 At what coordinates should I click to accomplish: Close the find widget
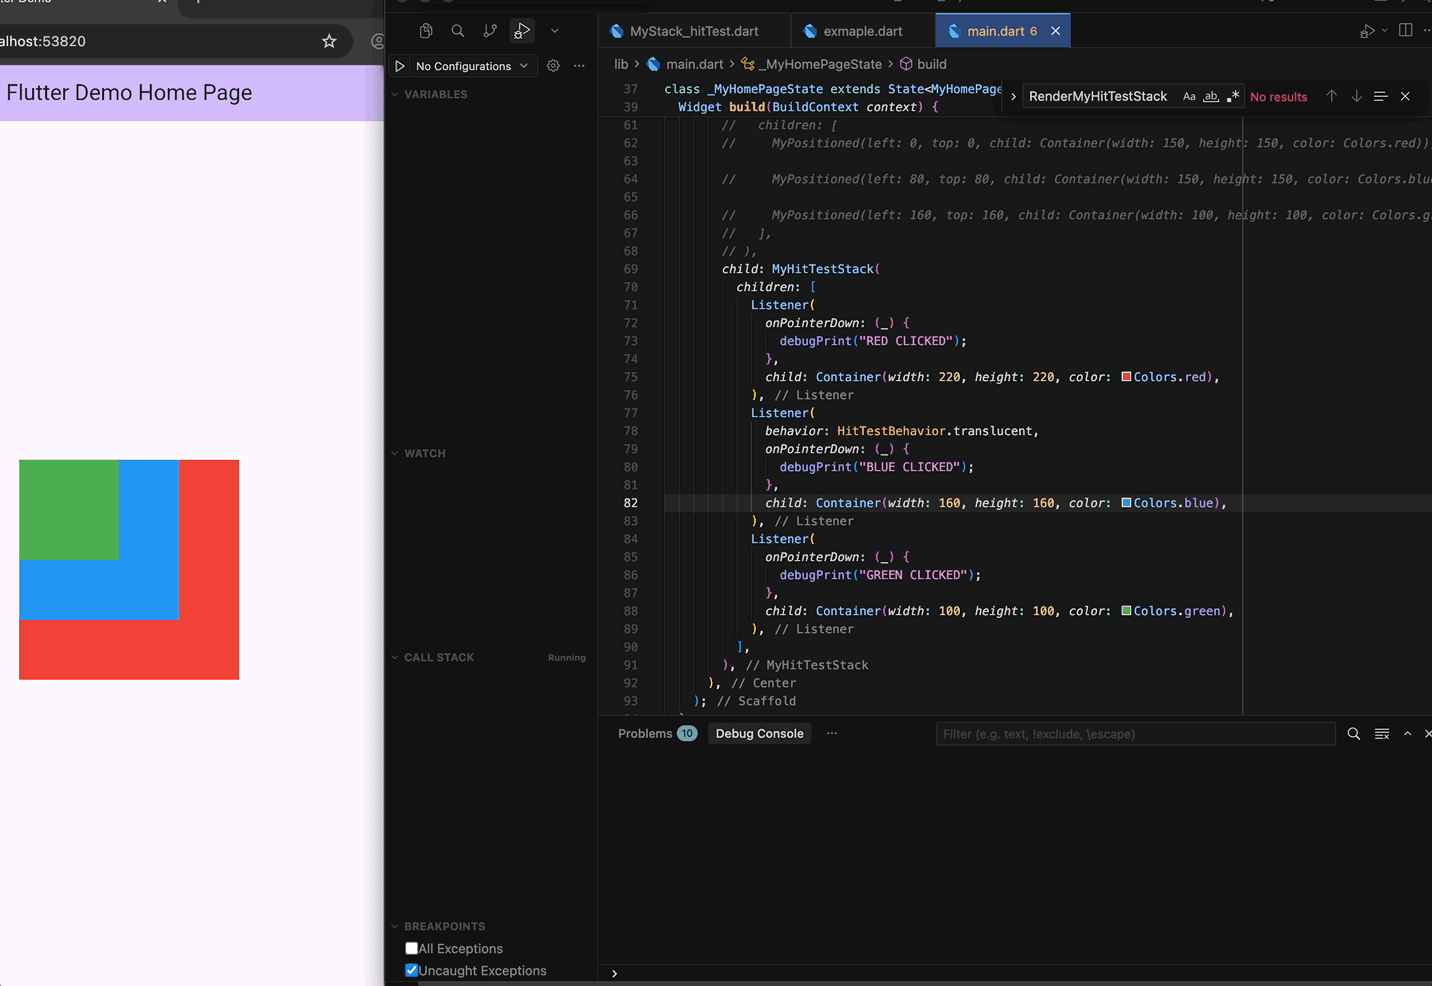coord(1406,97)
